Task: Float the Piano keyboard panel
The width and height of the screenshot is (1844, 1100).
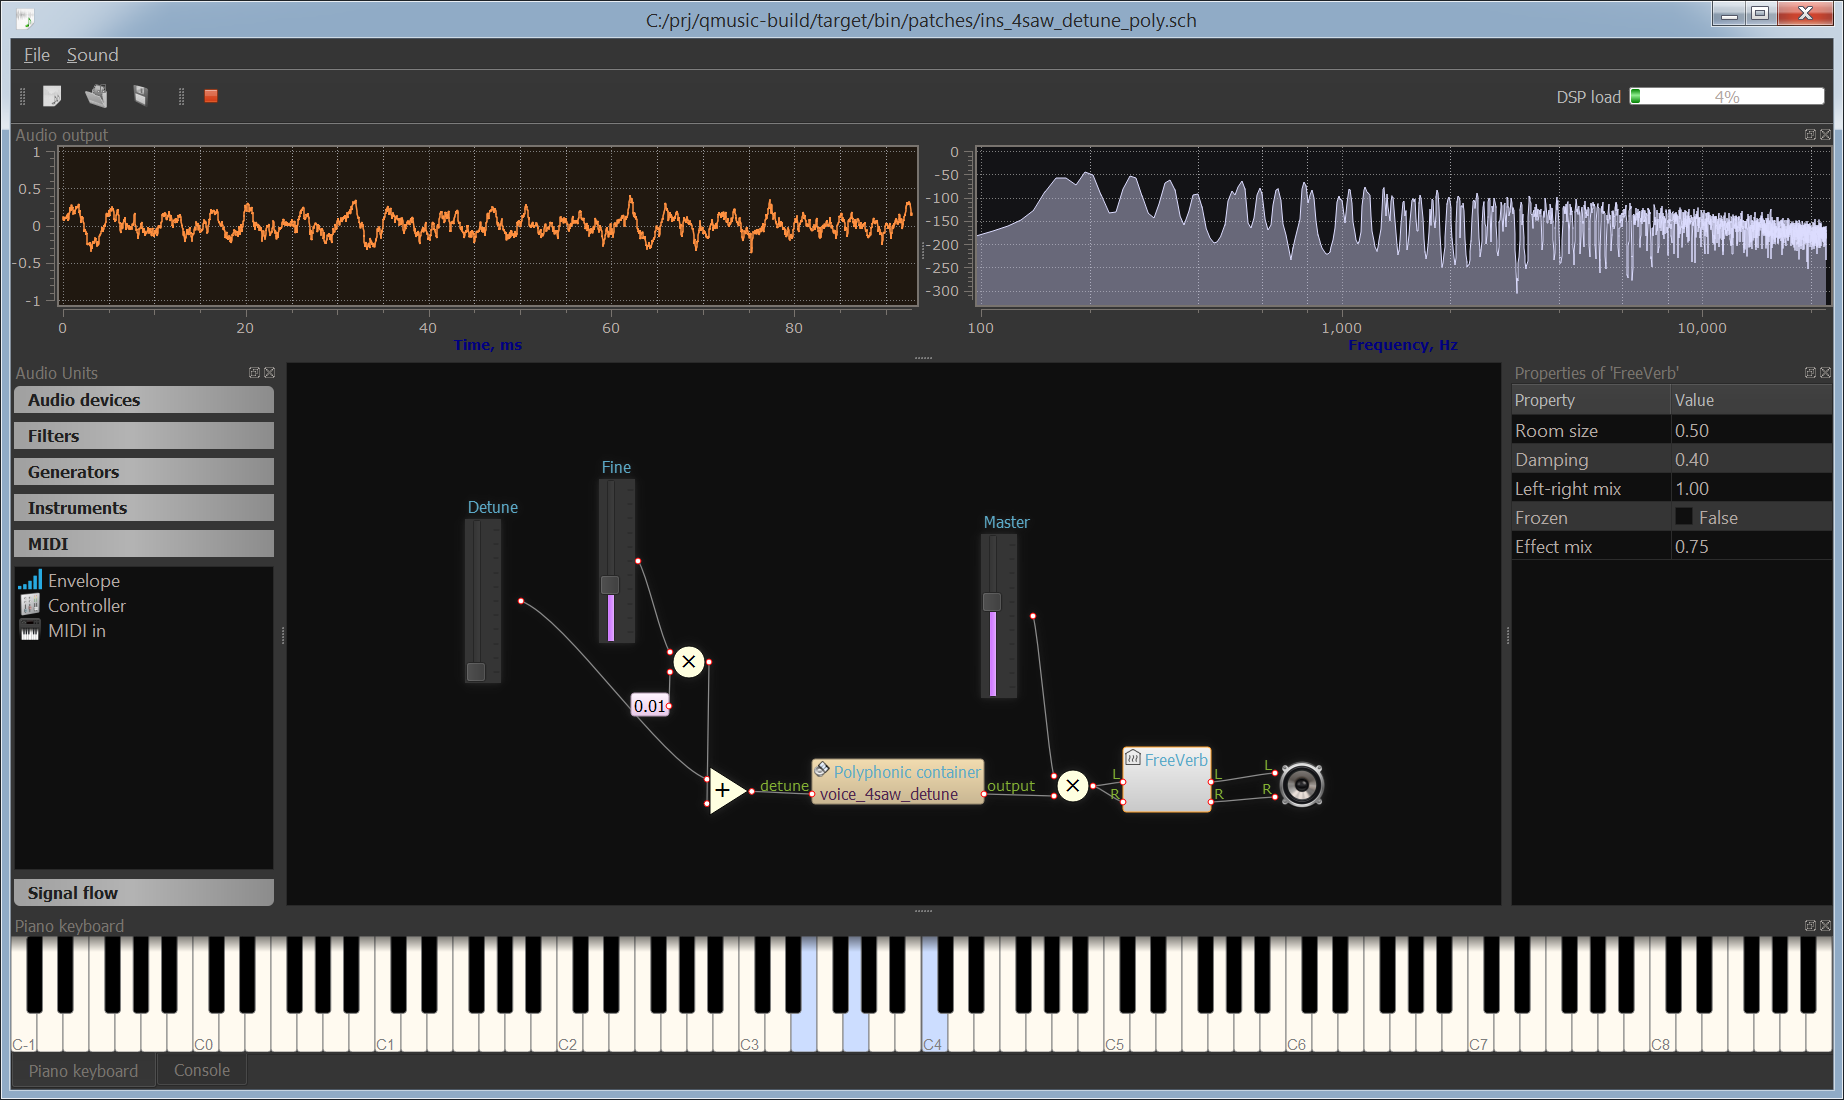Action: pyautogui.click(x=1810, y=926)
